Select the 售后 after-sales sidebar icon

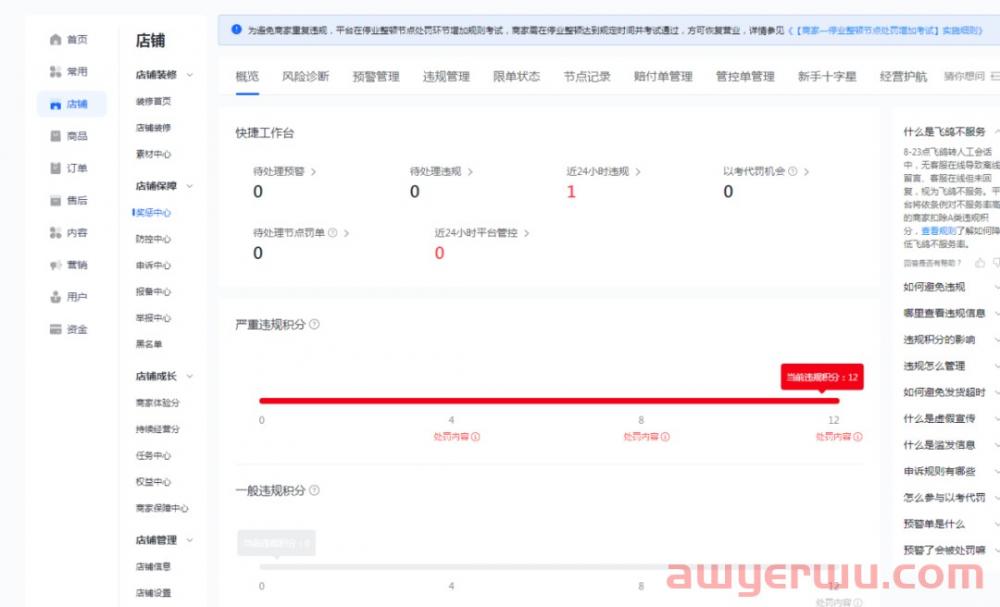click(56, 200)
